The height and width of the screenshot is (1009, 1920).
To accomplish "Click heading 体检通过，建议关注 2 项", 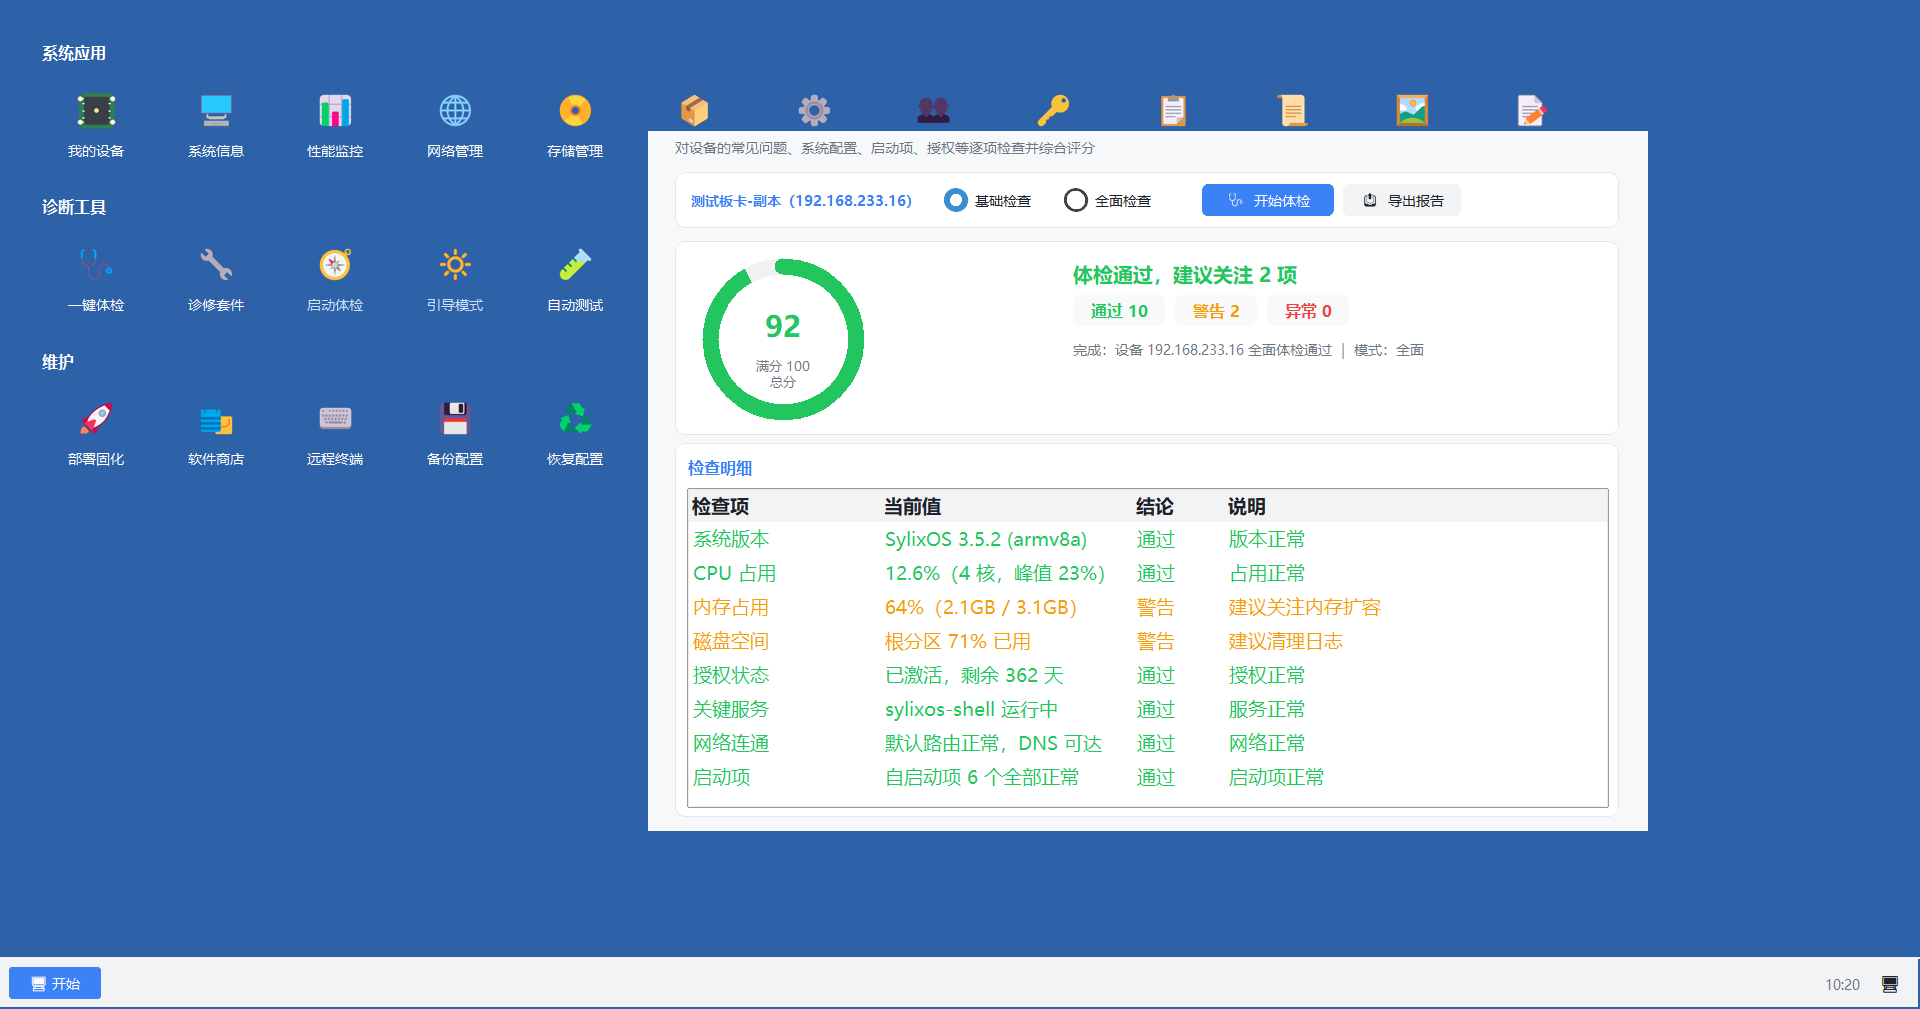I will 1184,275.
